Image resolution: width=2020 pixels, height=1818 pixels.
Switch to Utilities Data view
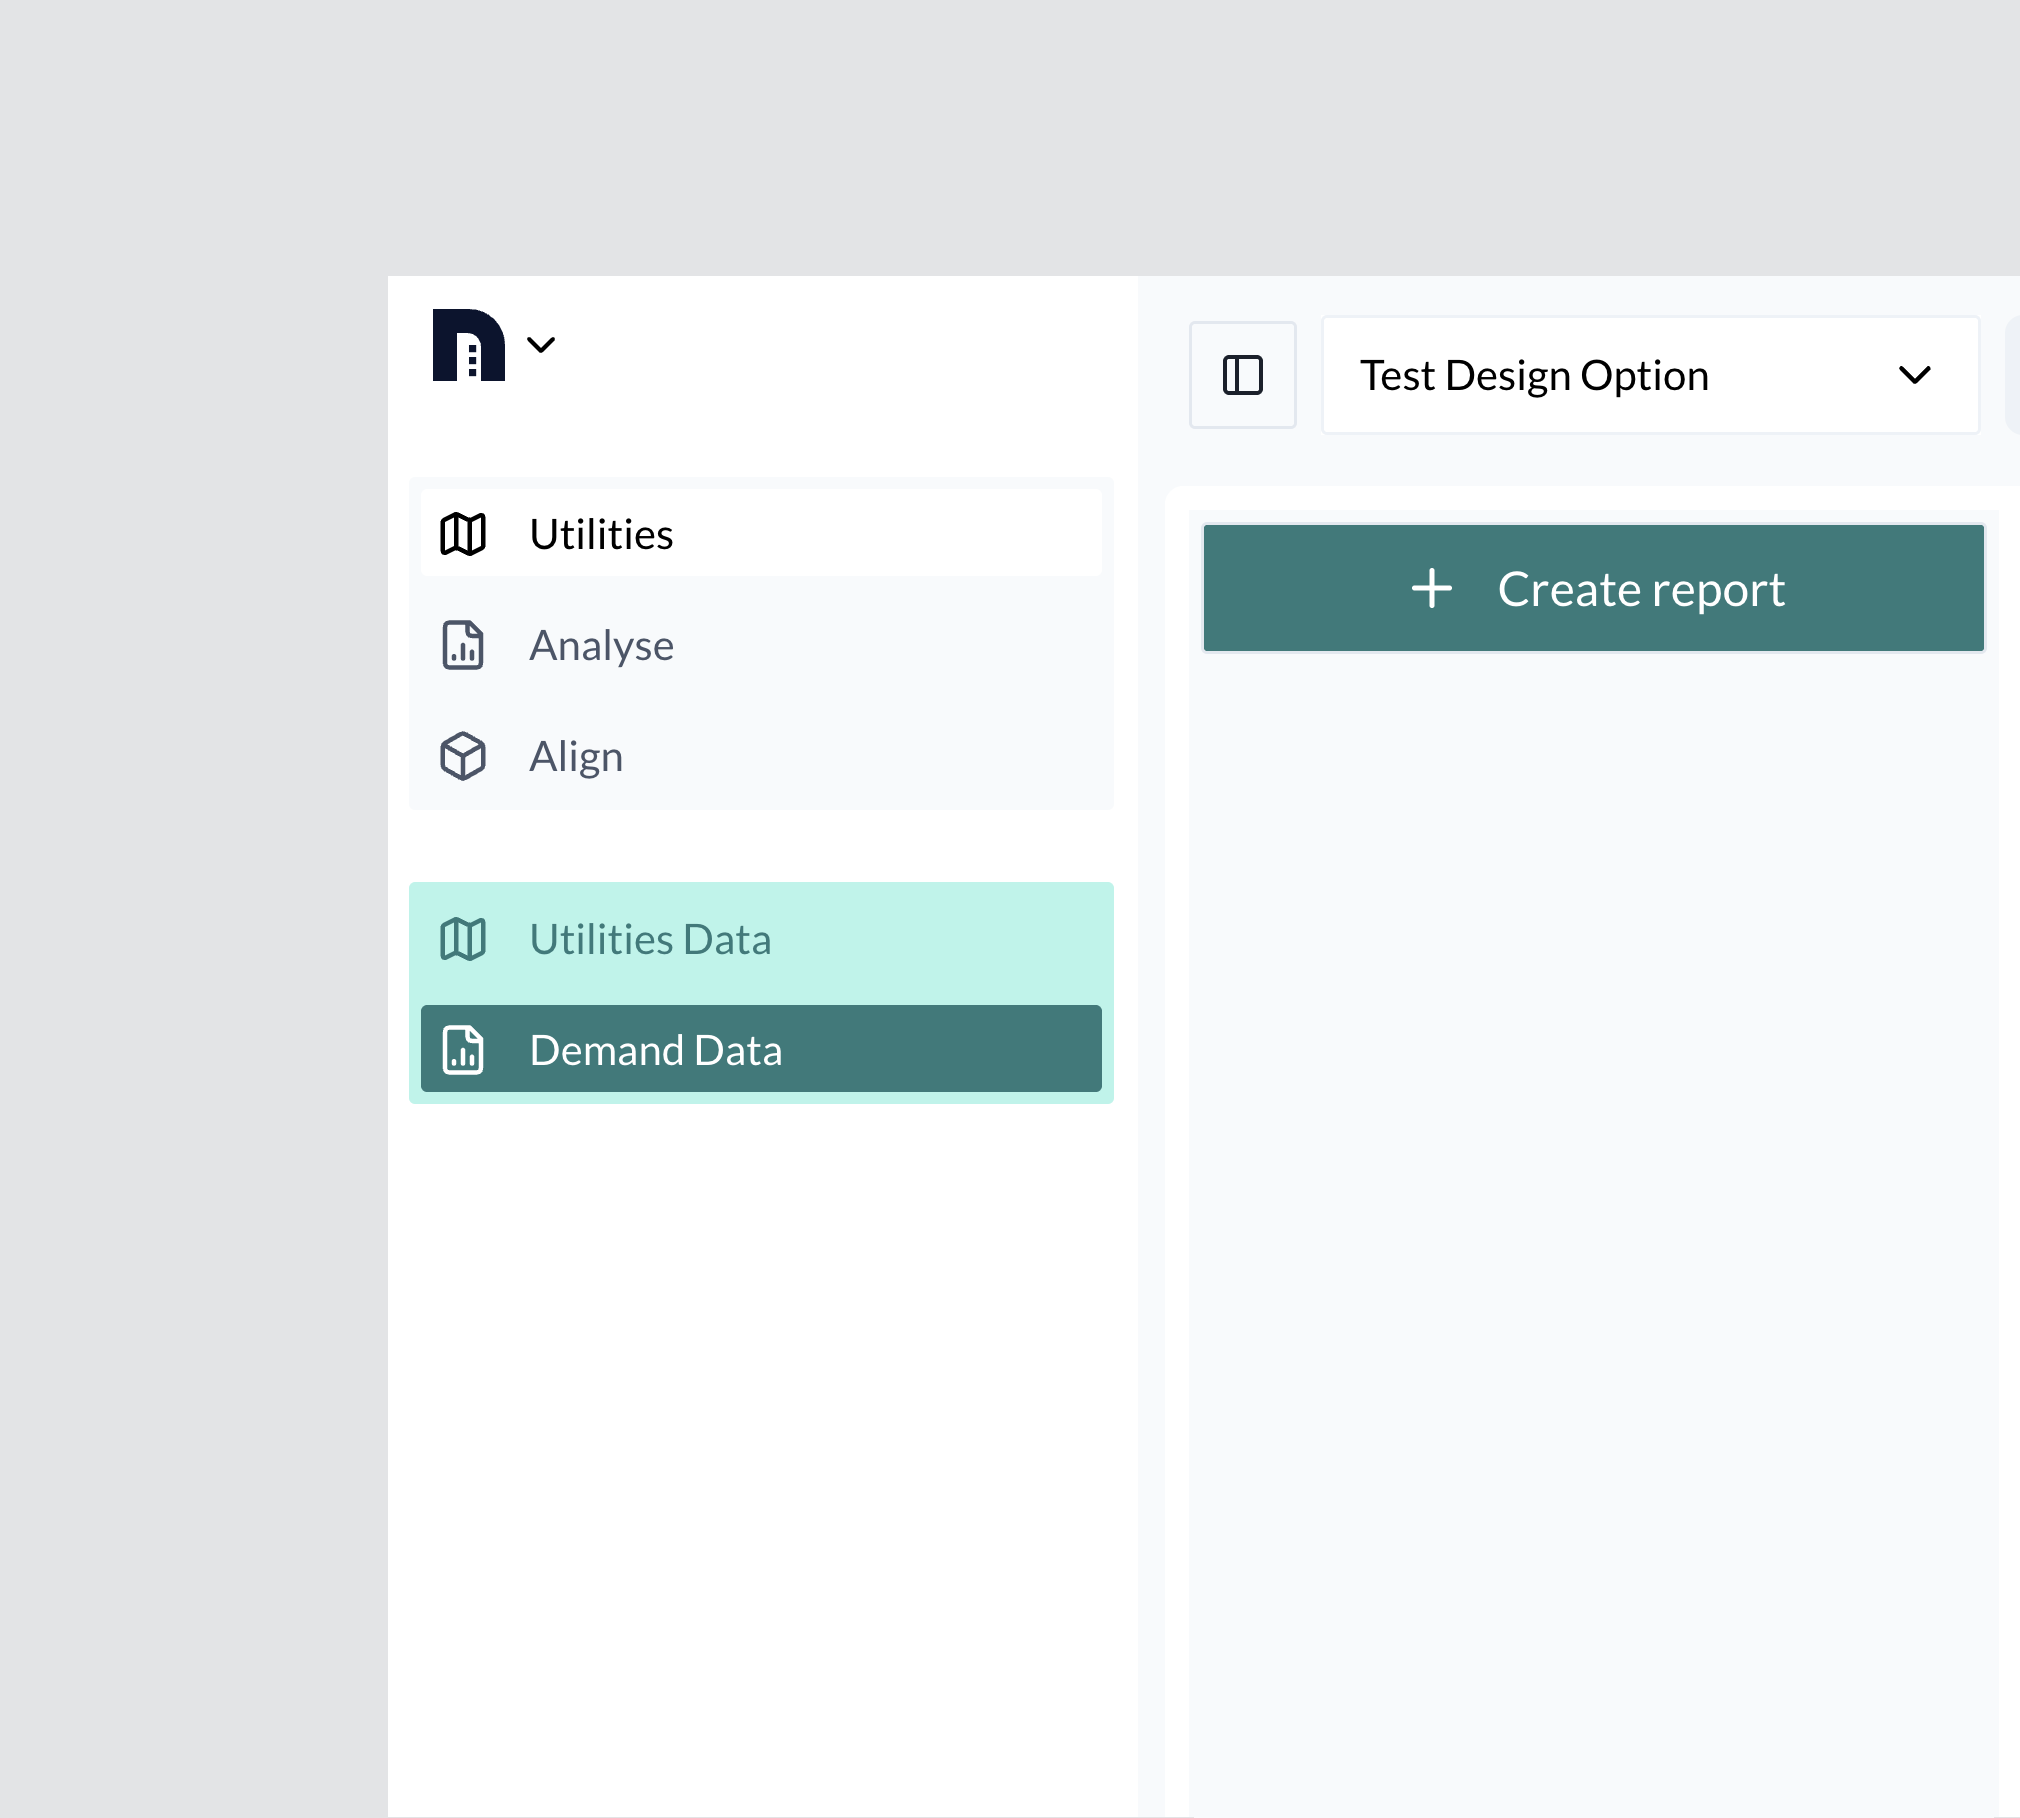(x=650, y=939)
